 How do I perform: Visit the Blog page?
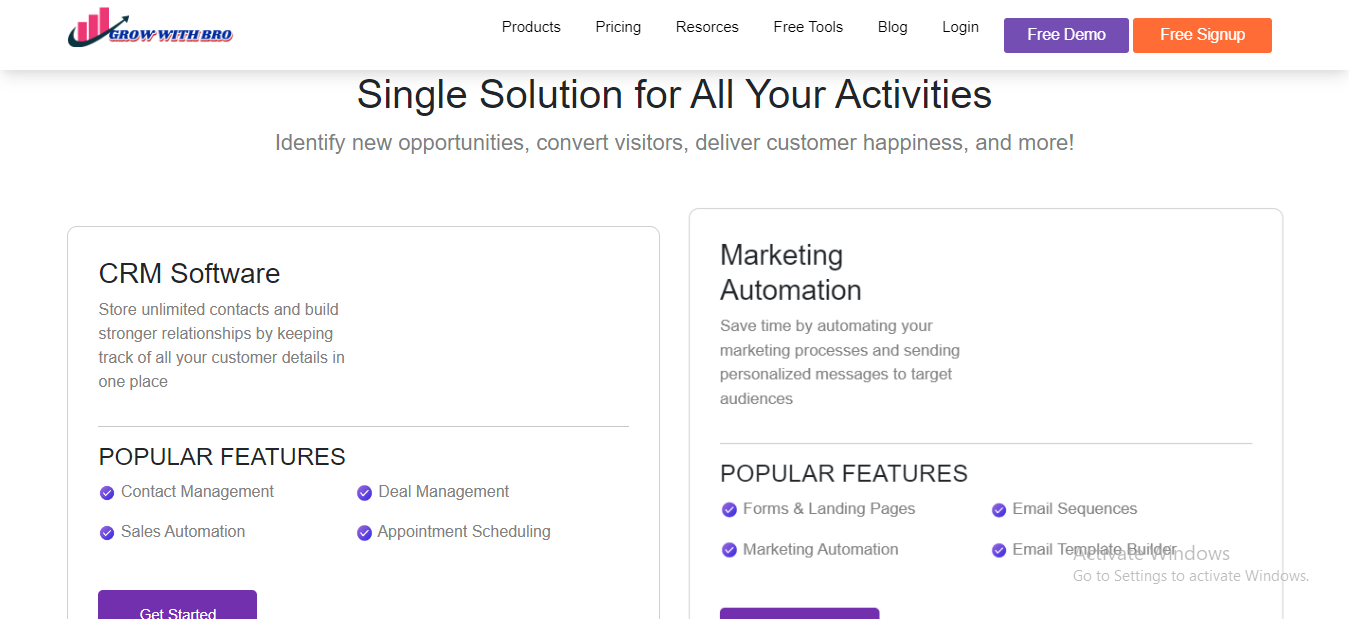pyautogui.click(x=892, y=27)
